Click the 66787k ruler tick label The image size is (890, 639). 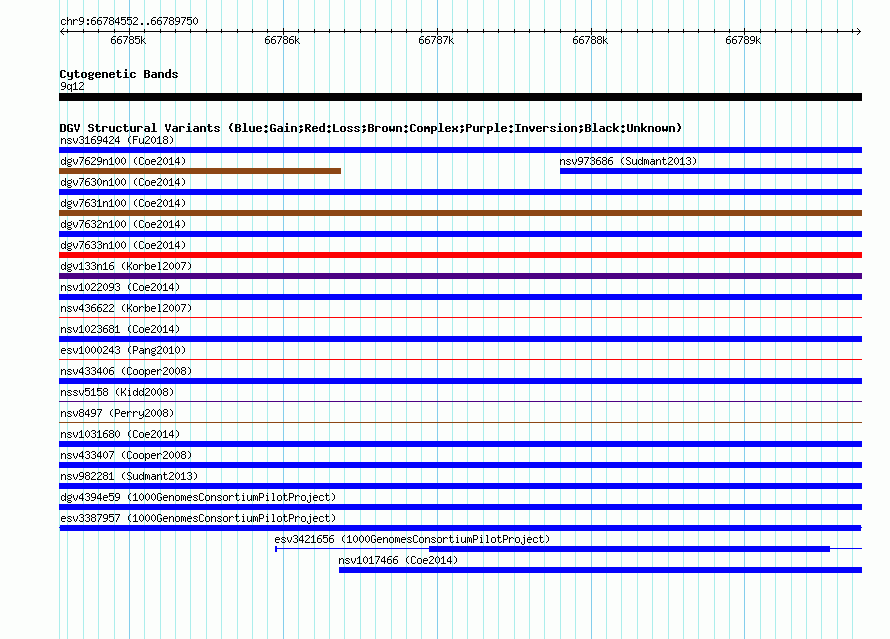436,40
